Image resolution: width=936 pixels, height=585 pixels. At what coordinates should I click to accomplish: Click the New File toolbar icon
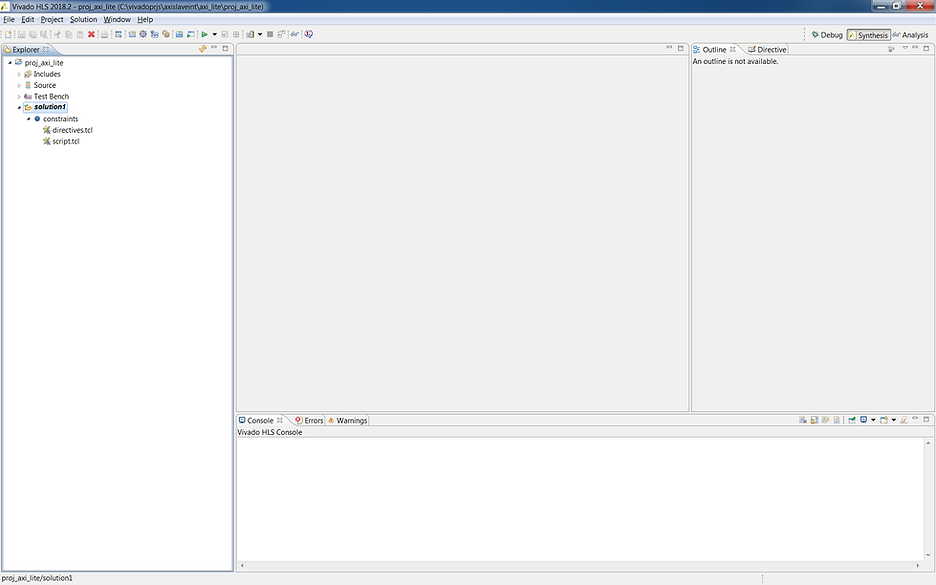[x=8, y=34]
